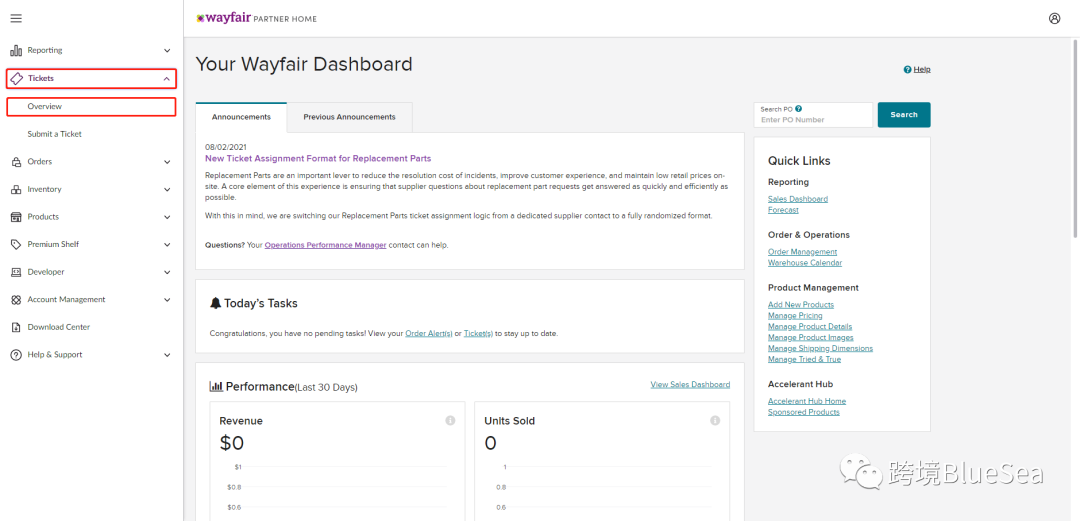Open Operations Performance Manager link
1080x521 pixels.
325,245
